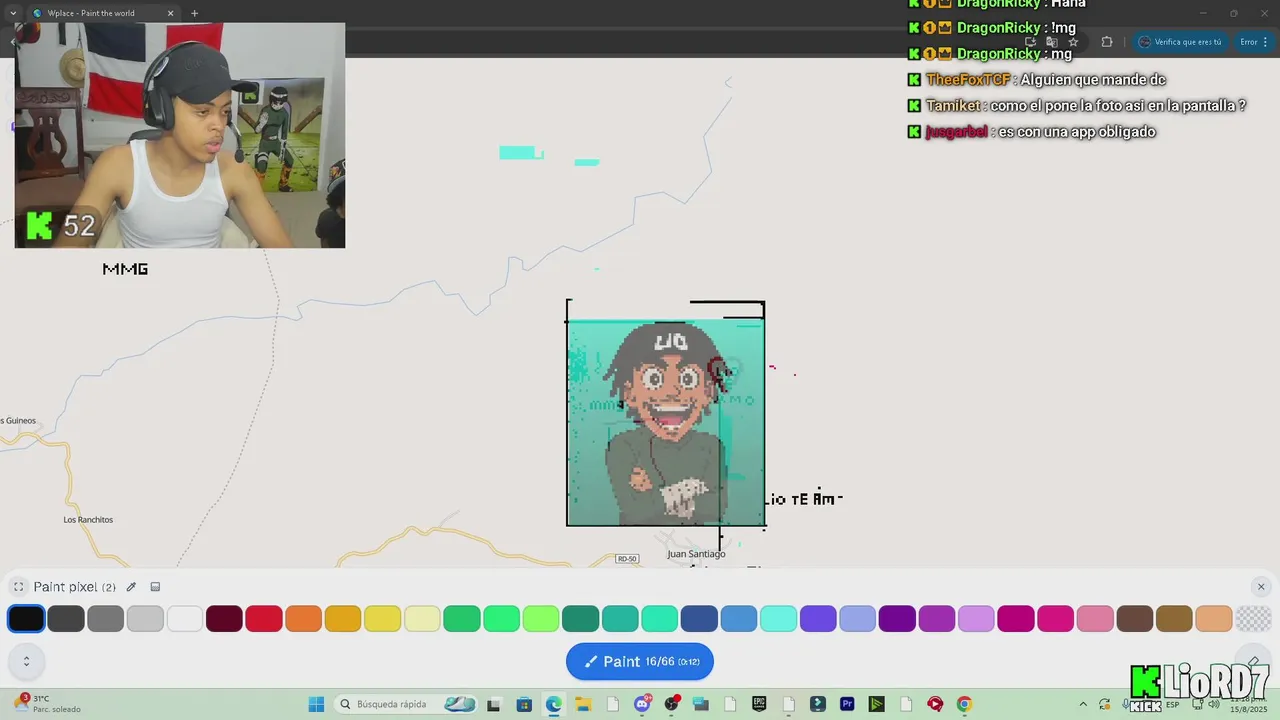Close the Paint pixel panel
This screenshot has width=1280, height=720.
point(1261,587)
